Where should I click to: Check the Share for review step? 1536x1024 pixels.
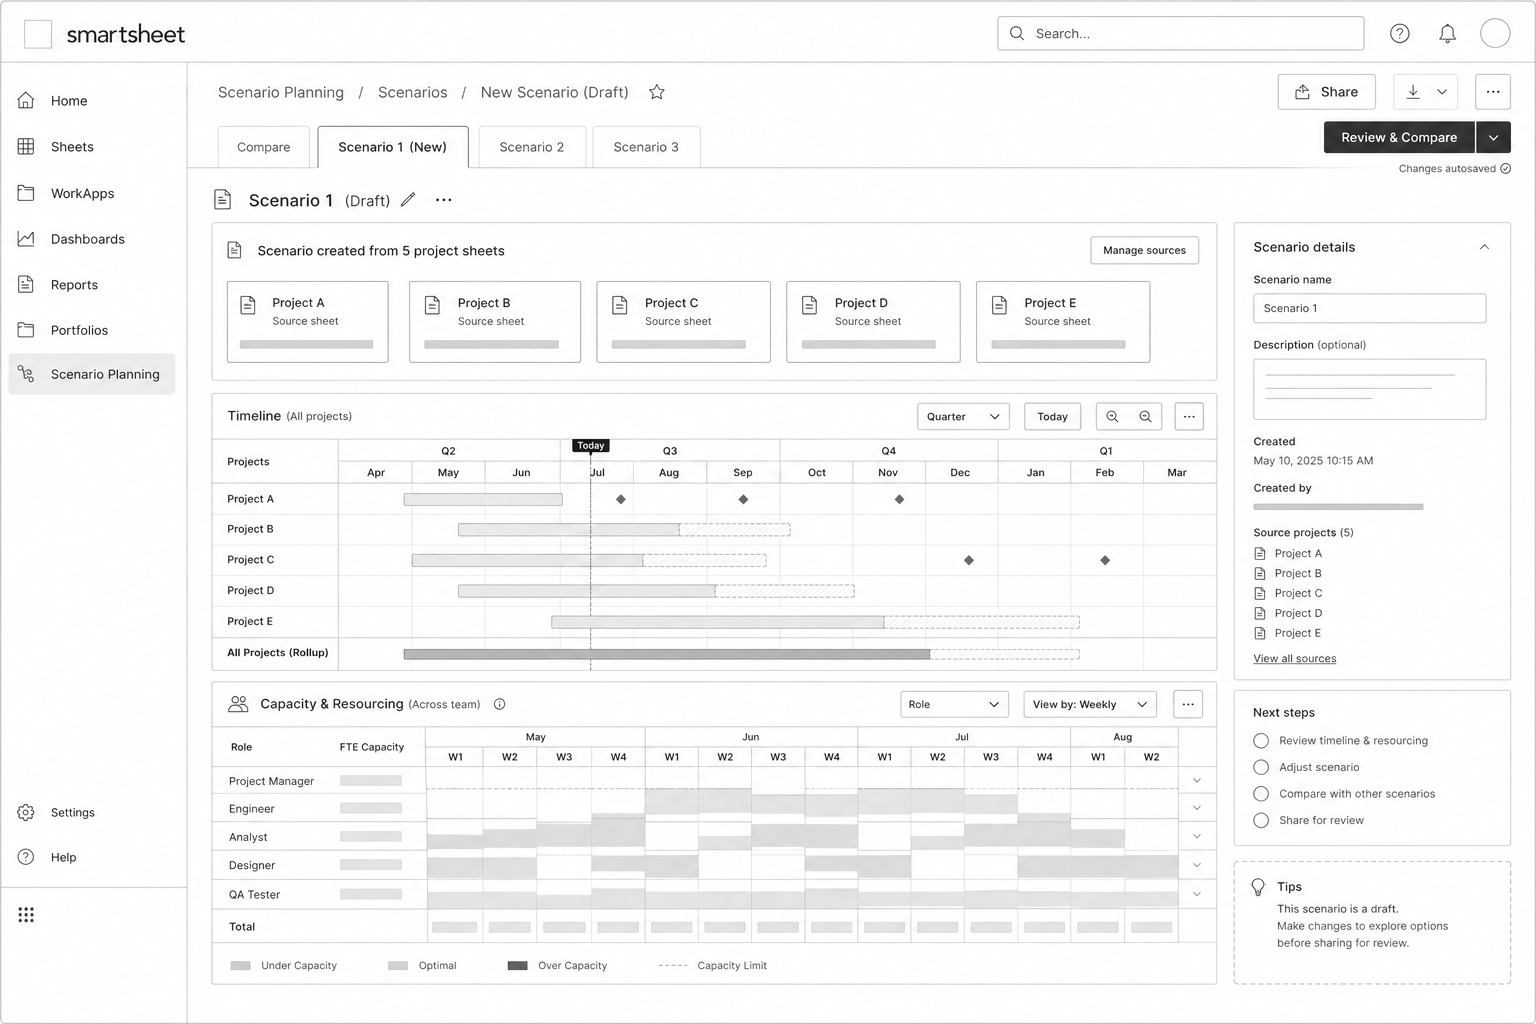pyautogui.click(x=1261, y=820)
